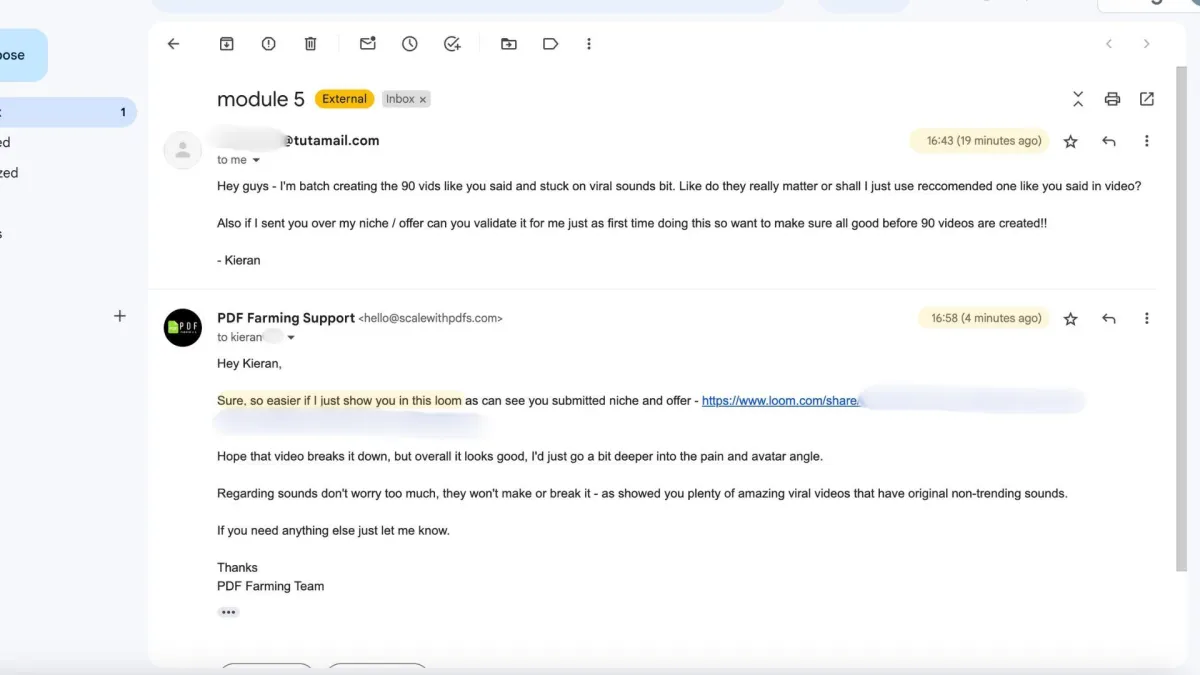
Task: Delete the conversation with the trash icon
Action: click(310, 44)
